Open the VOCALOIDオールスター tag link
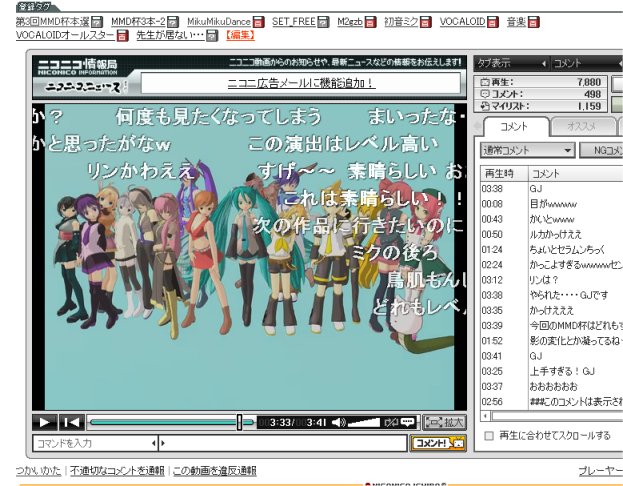 pyautogui.click(x=66, y=36)
